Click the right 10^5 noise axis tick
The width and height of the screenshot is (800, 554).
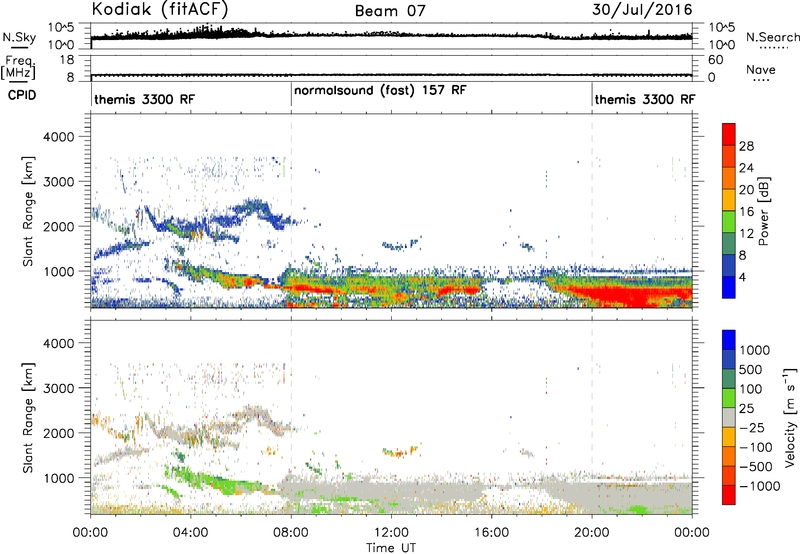click(x=722, y=28)
